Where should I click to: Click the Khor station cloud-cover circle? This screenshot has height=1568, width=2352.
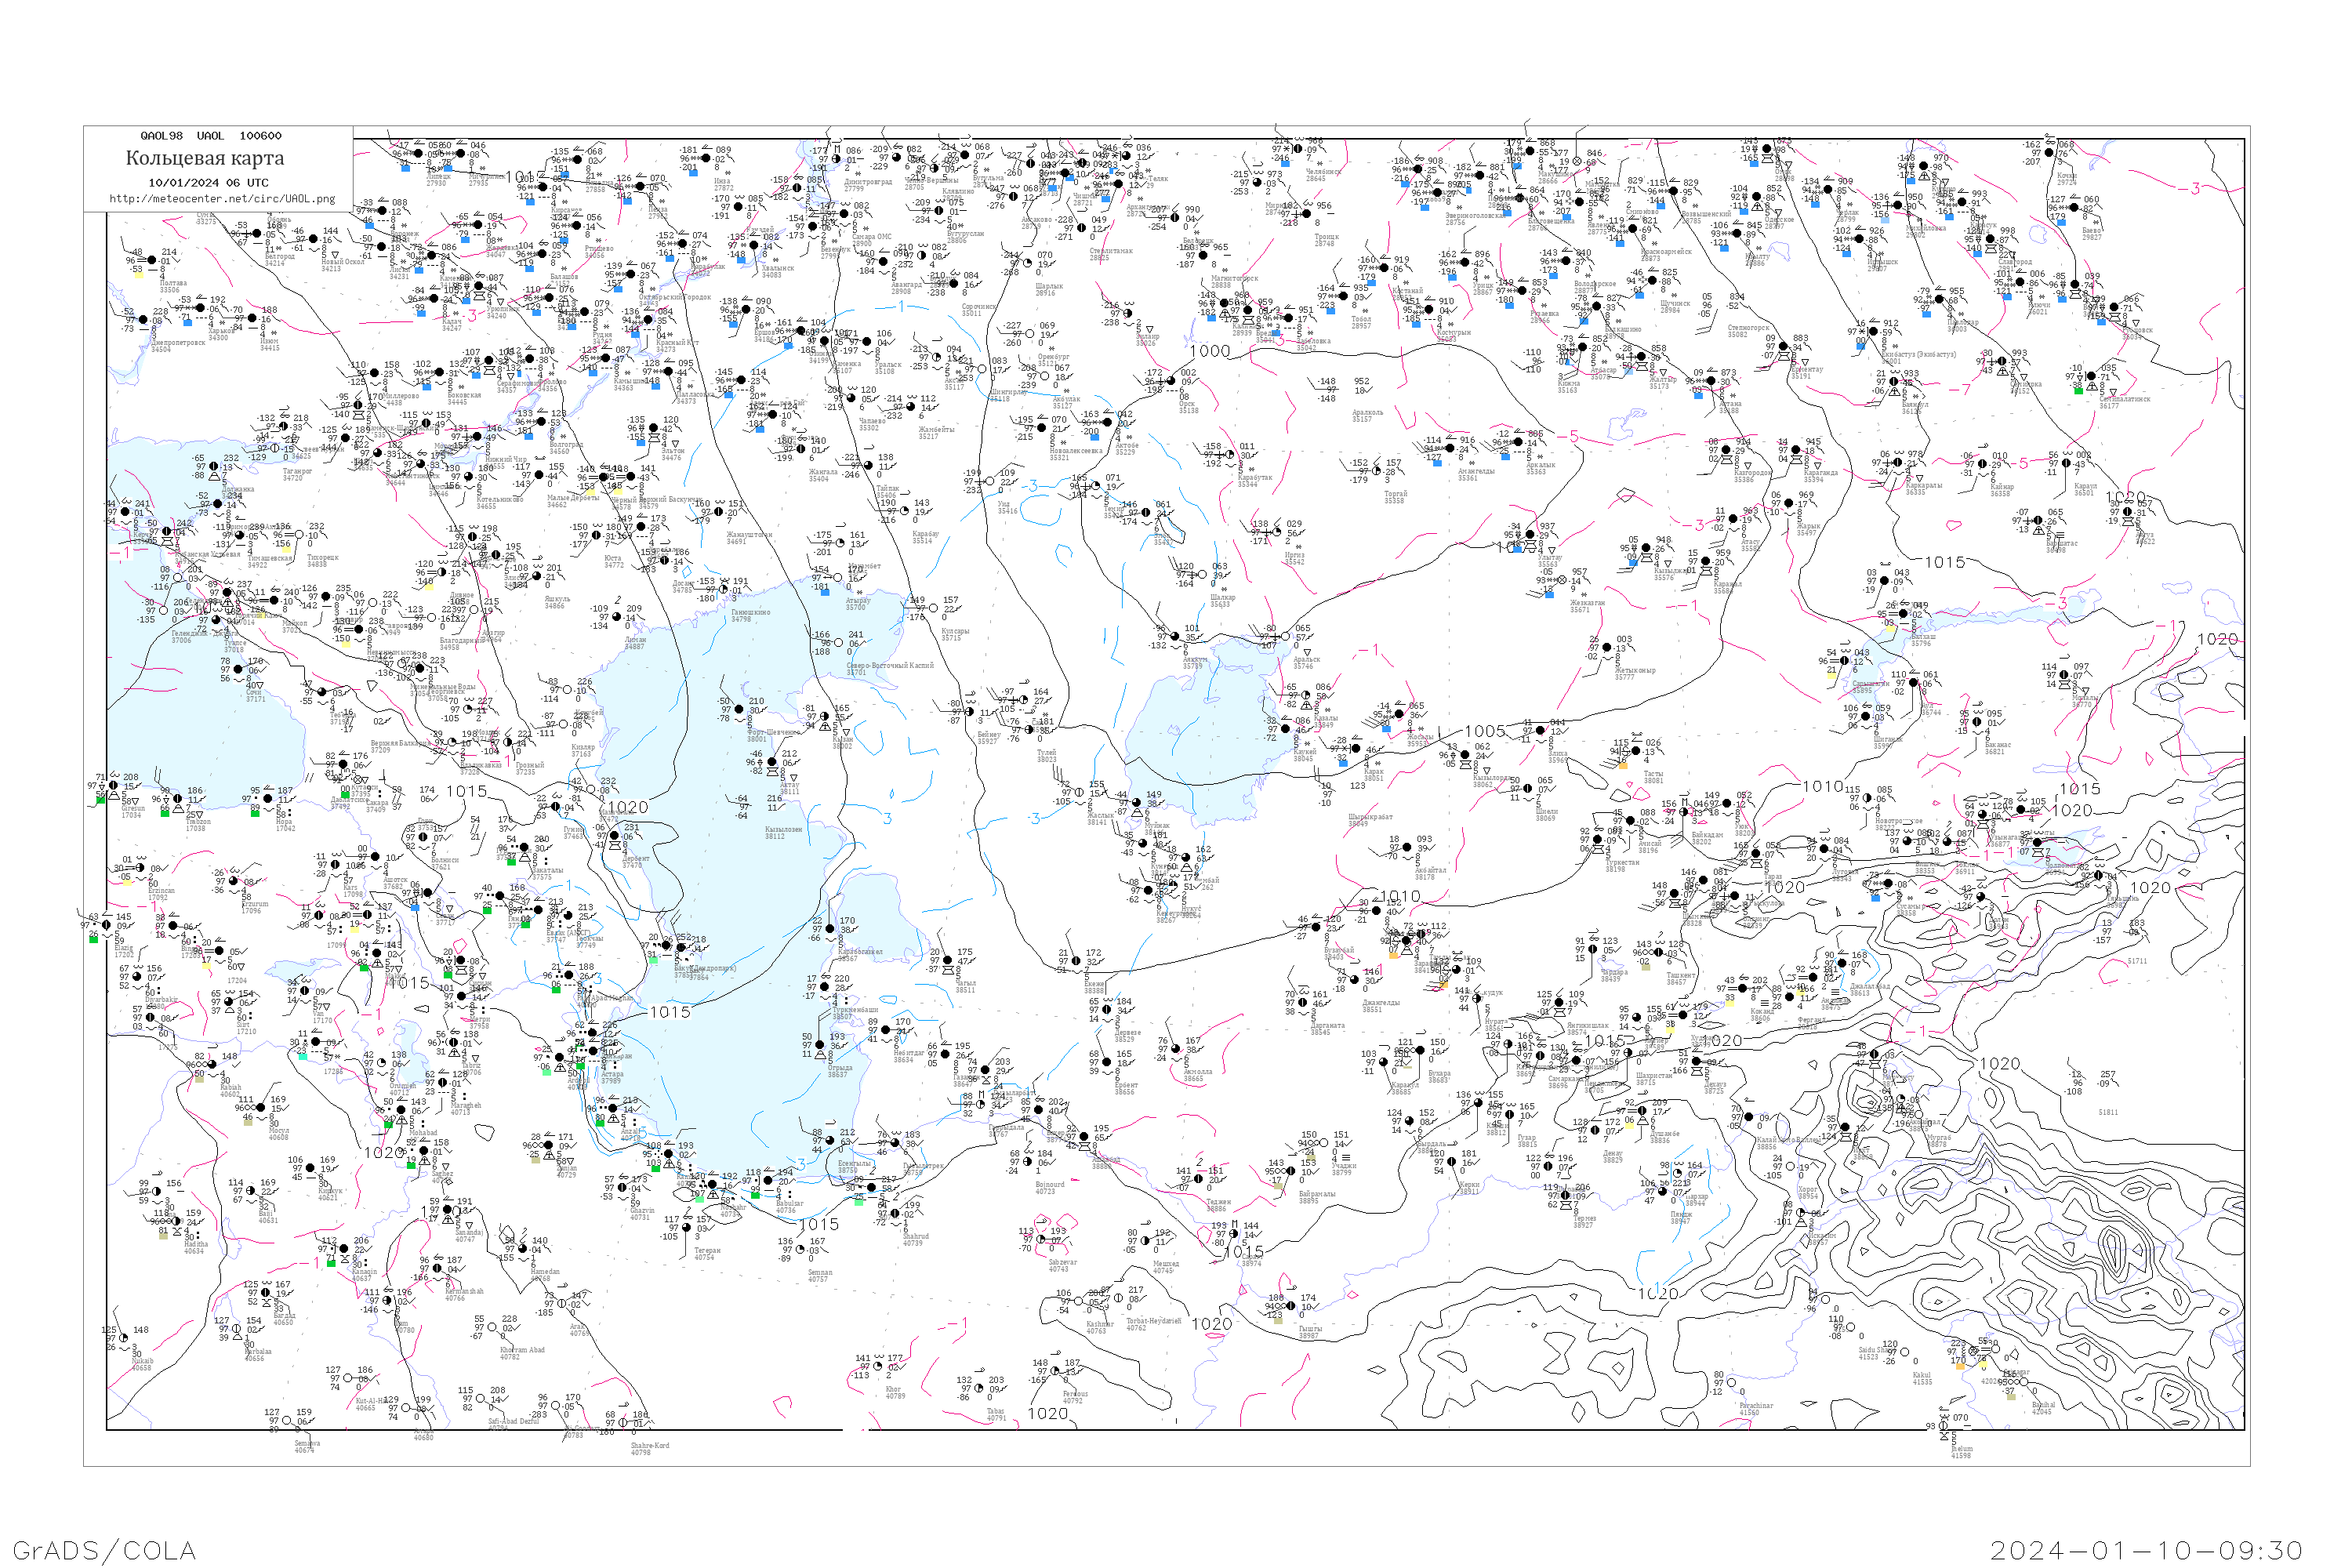(878, 1366)
